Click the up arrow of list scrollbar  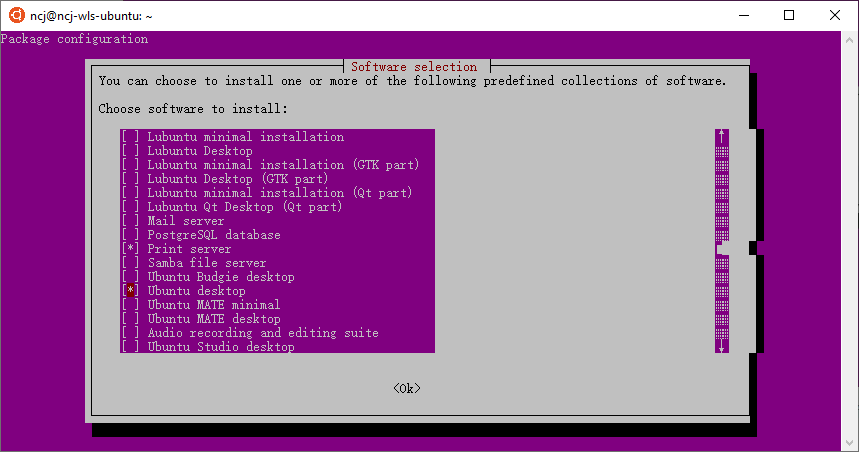[721, 136]
